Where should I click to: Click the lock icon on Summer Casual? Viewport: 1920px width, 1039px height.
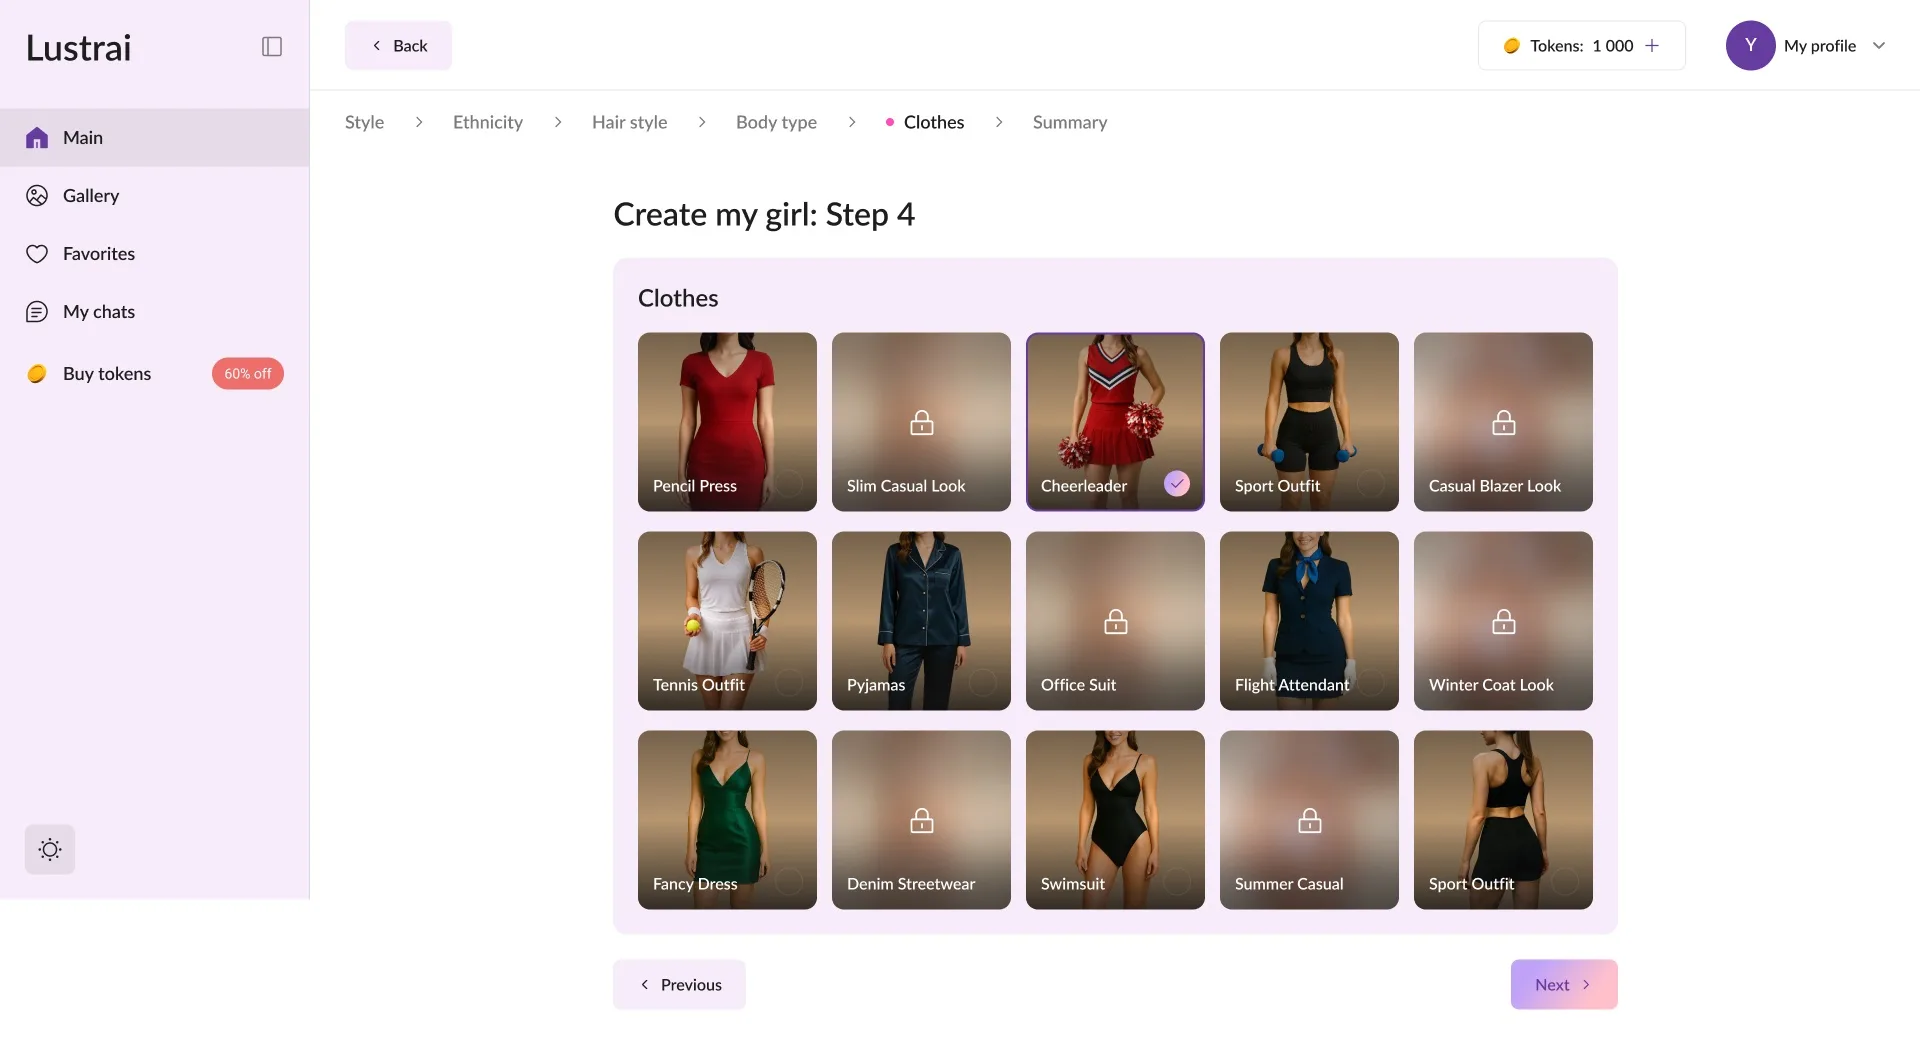(1309, 821)
